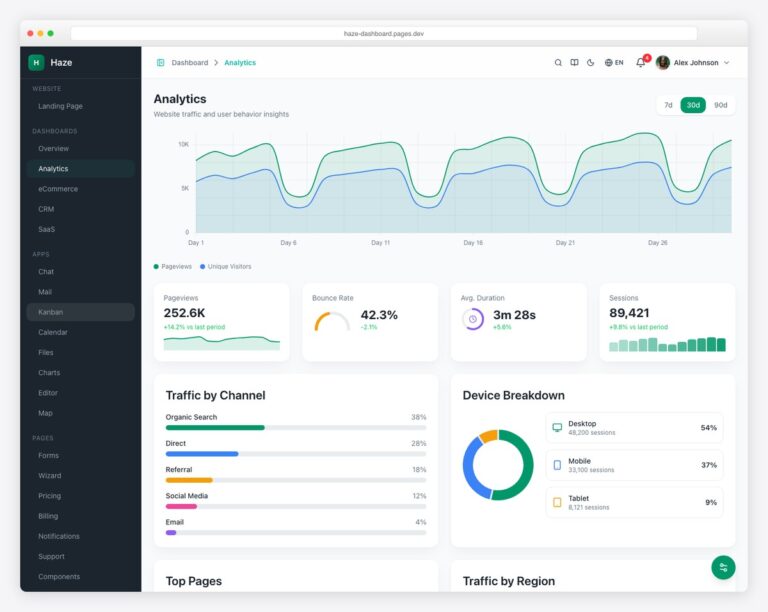Click the Device Breakdown donut chart
The image size is (768, 612).
pyautogui.click(x=498, y=465)
